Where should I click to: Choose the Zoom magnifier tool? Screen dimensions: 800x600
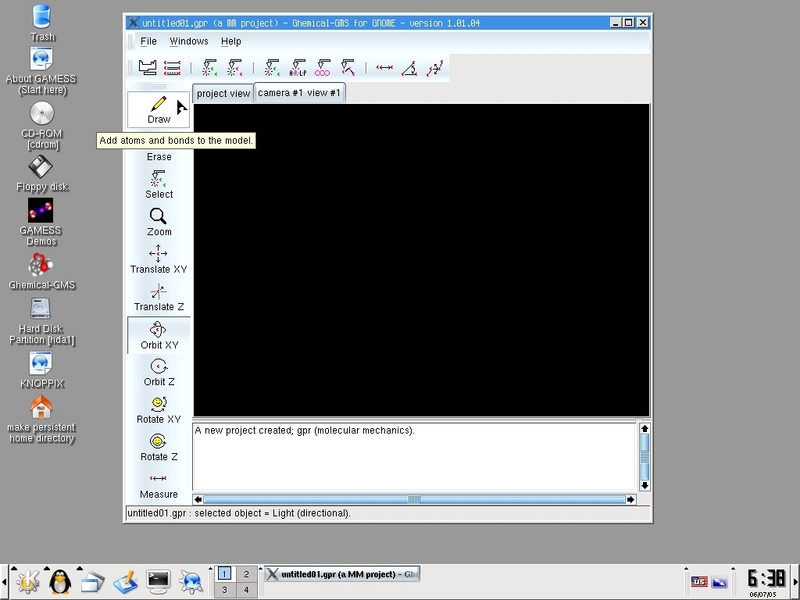point(158,221)
